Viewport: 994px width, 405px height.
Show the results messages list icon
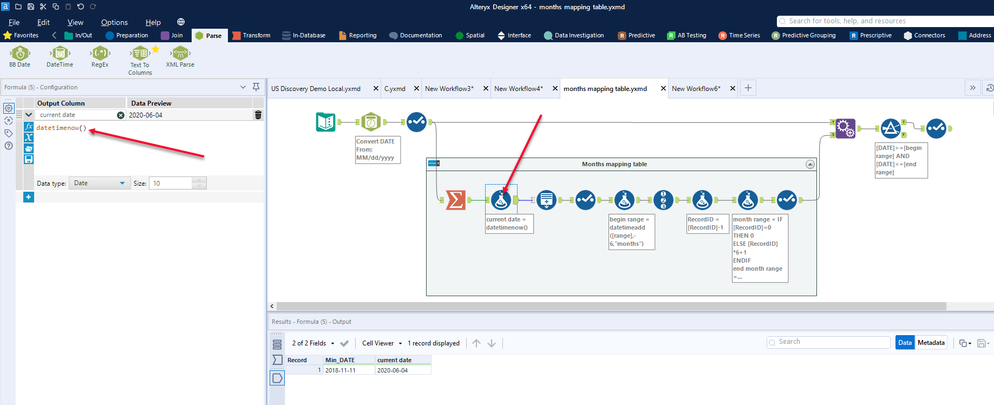pos(277,344)
